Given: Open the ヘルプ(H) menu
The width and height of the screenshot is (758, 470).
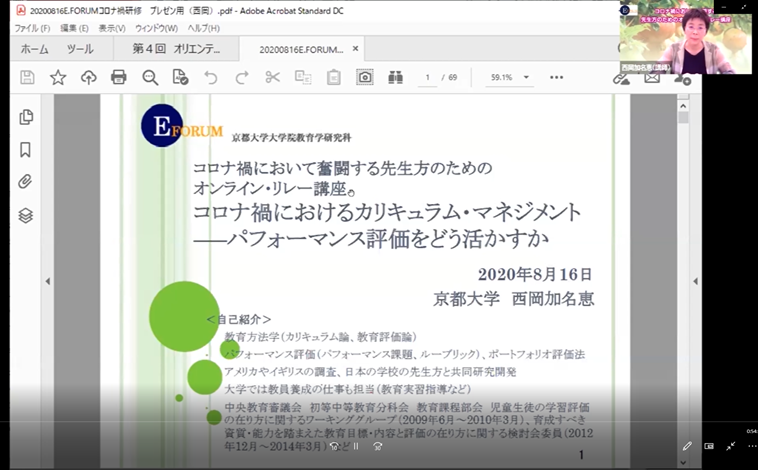Looking at the screenshot, I should point(204,28).
